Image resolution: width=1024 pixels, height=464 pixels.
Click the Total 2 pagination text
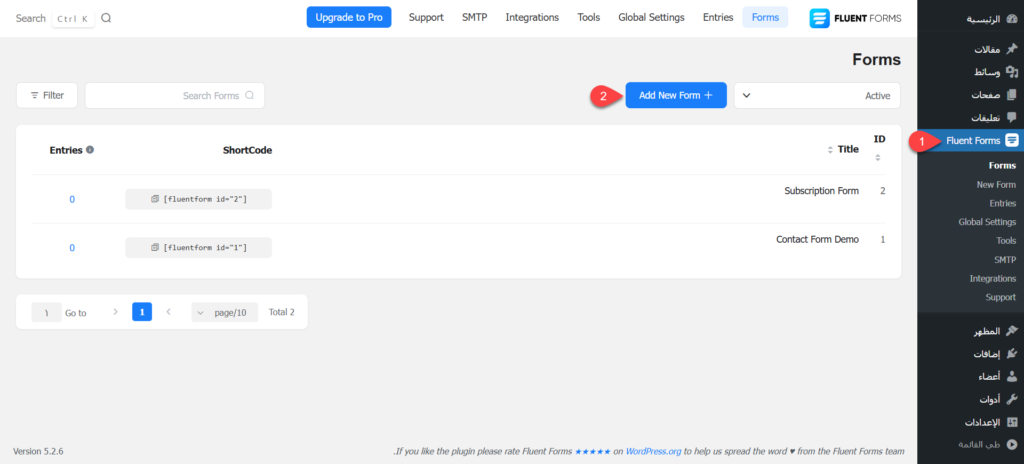pyautogui.click(x=281, y=312)
